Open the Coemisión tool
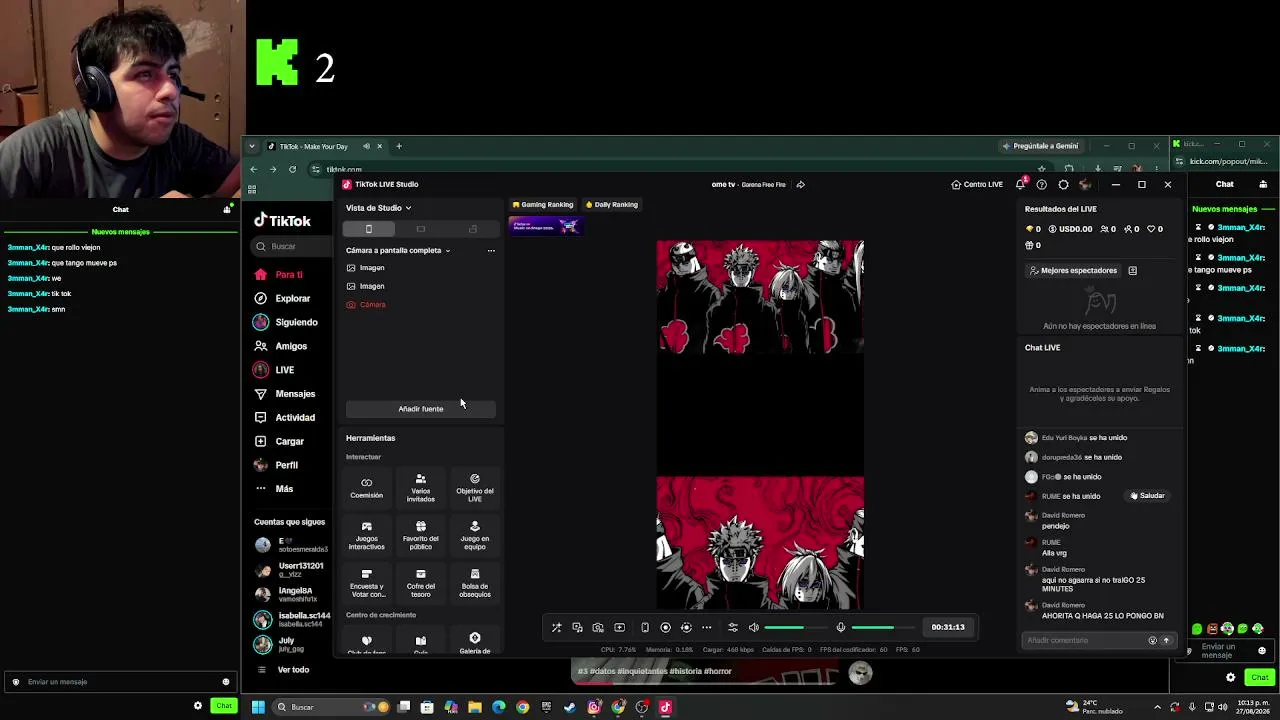This screenshot has height=720, width=1280. 367,487
